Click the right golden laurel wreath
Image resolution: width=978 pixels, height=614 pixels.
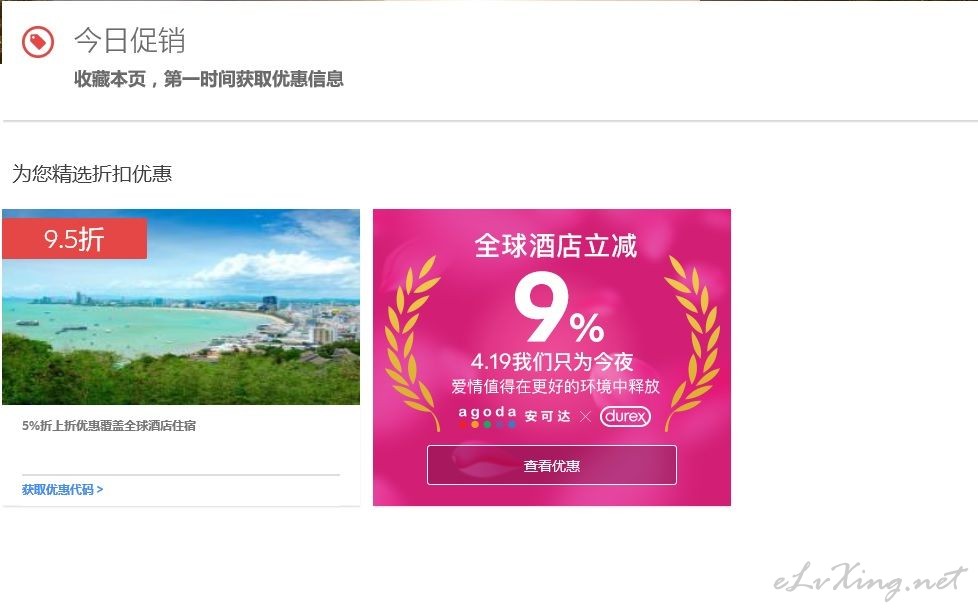coord(692,344)
